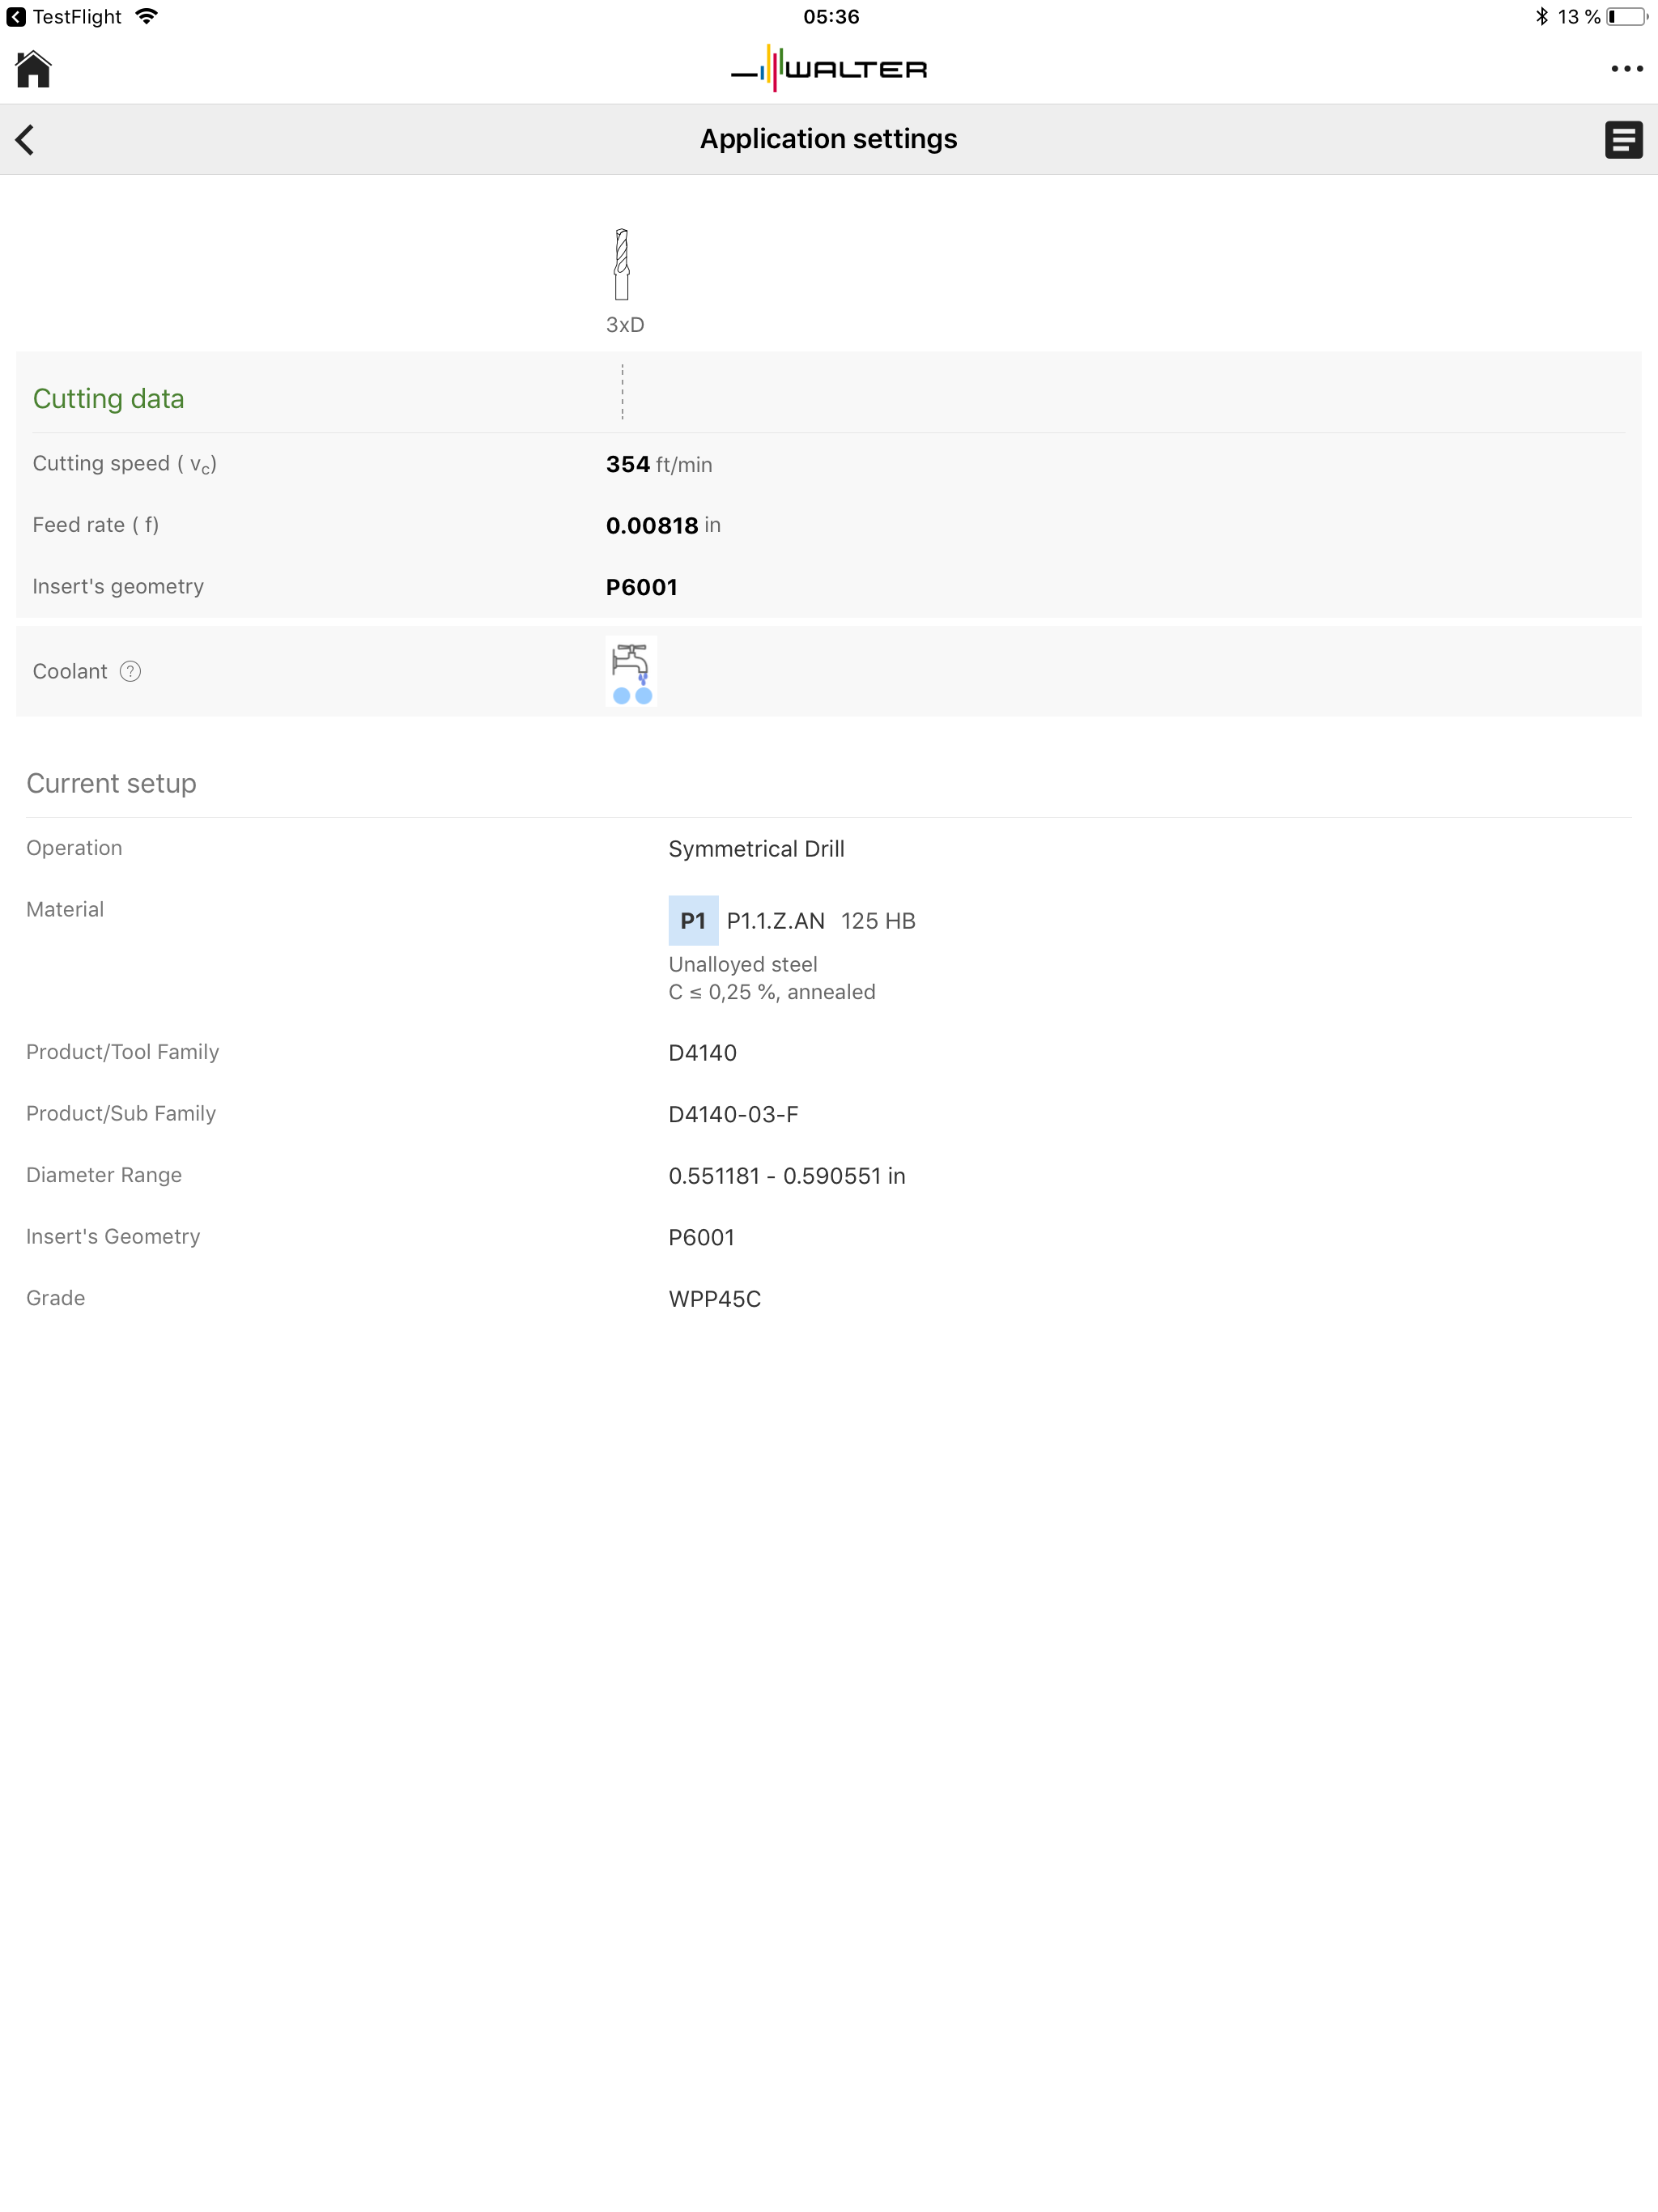The height and width of the screenshot is (2212, 1658).
Task: Tap the 0.551181 - 0.590551 in diameter range
Action: click(x=787, y=1176)
